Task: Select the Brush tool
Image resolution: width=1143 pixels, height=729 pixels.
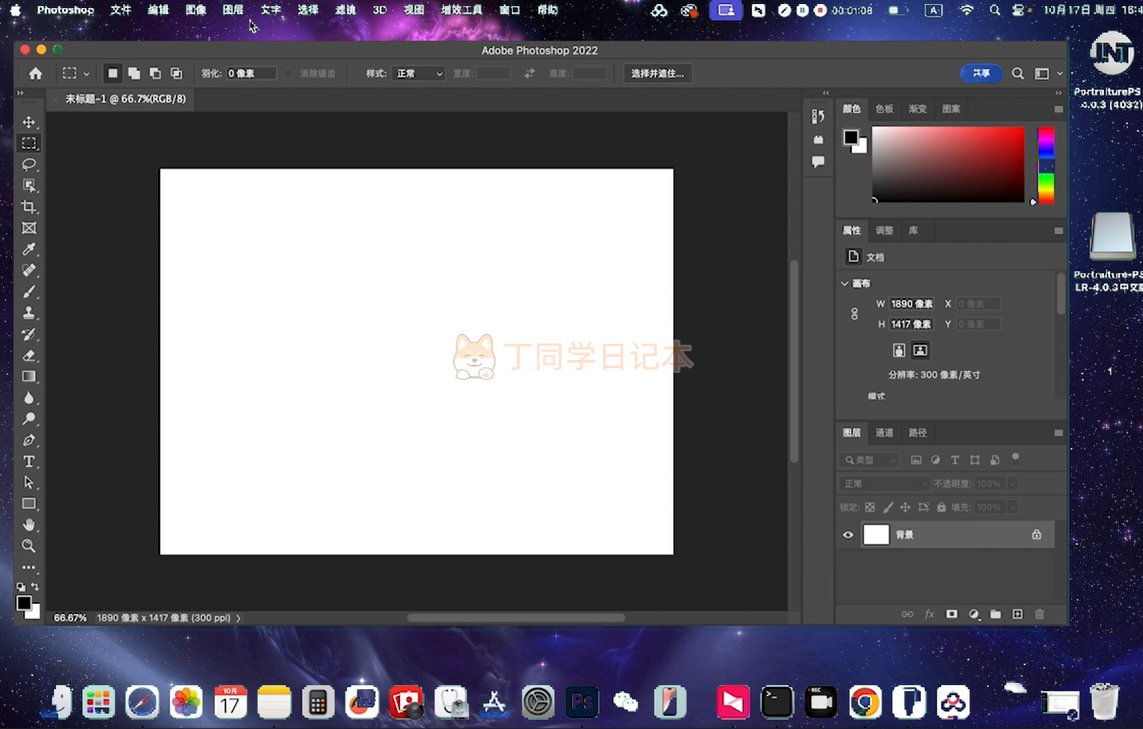Action: point(29,292)
